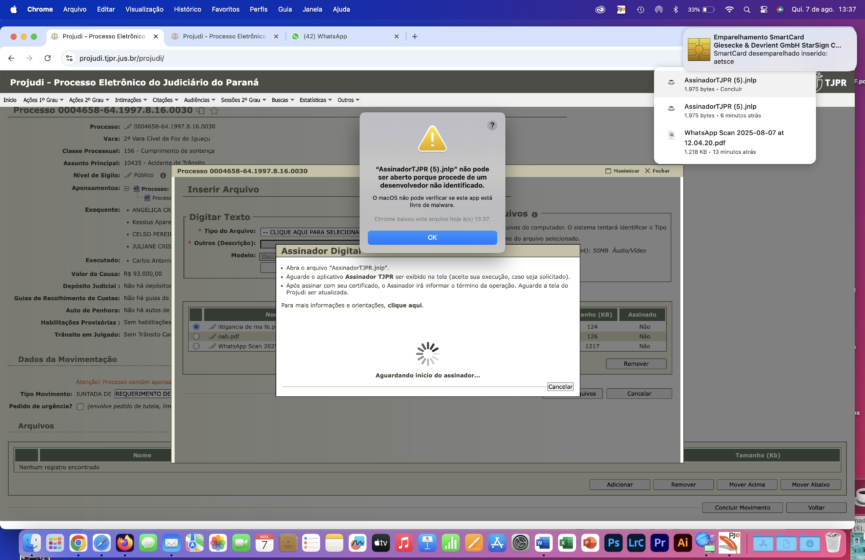Open Apple Music from the Dock

[403, 542]
